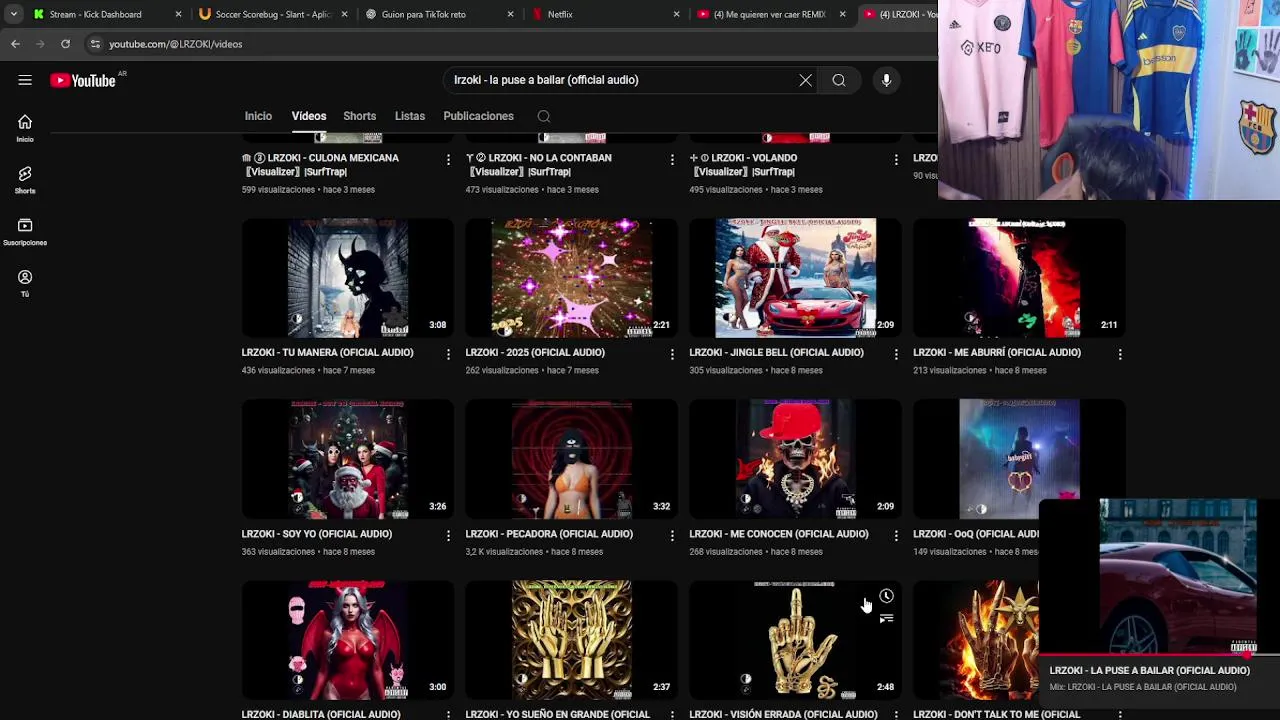
Task: Open Suscripciones in the left sidebar
Action: [x=25, y=232]
